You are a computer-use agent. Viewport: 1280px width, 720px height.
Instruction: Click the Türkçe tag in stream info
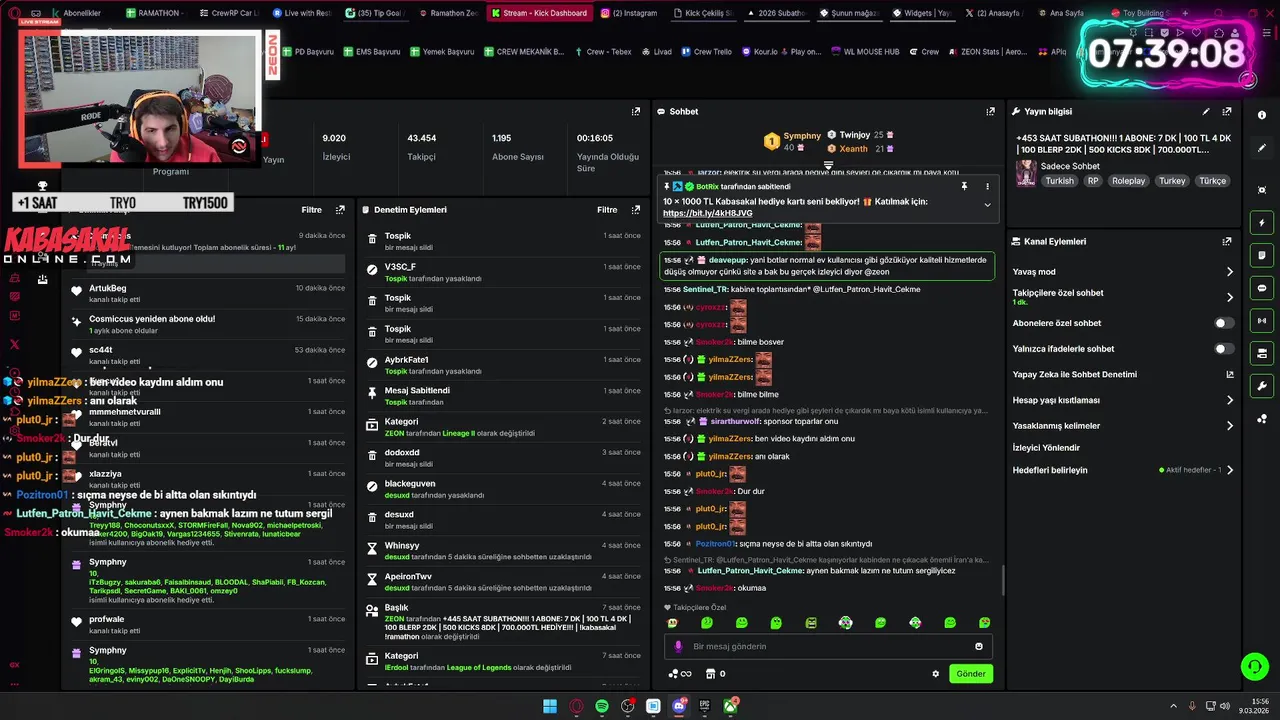(x=1212, y=181)
